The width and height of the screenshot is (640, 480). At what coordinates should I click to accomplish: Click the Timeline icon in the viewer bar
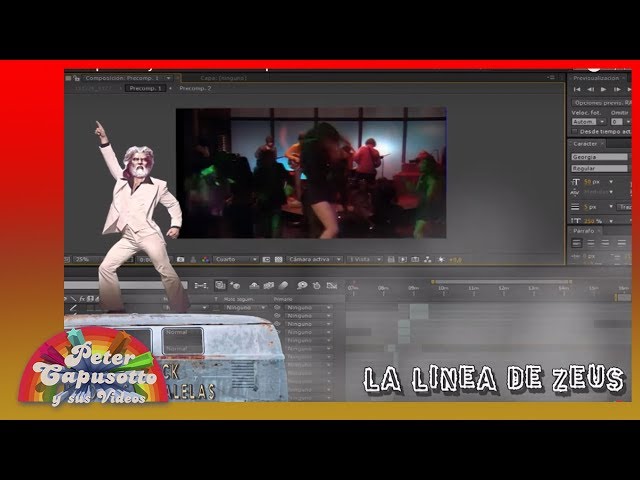415,260
